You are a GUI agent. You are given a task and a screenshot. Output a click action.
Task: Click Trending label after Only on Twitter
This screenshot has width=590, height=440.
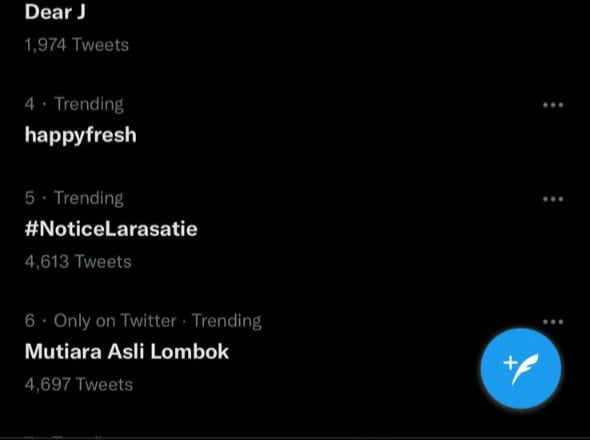(x=227, y=321)
